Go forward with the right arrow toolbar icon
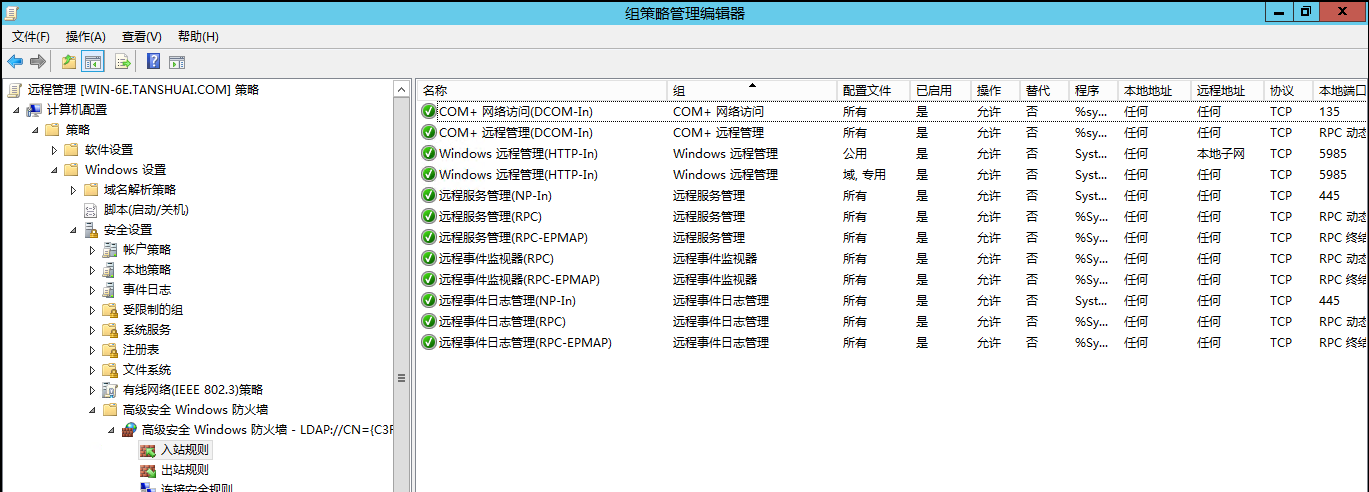The width and height of the screenshot is (1369, 492). pos(38,62)
